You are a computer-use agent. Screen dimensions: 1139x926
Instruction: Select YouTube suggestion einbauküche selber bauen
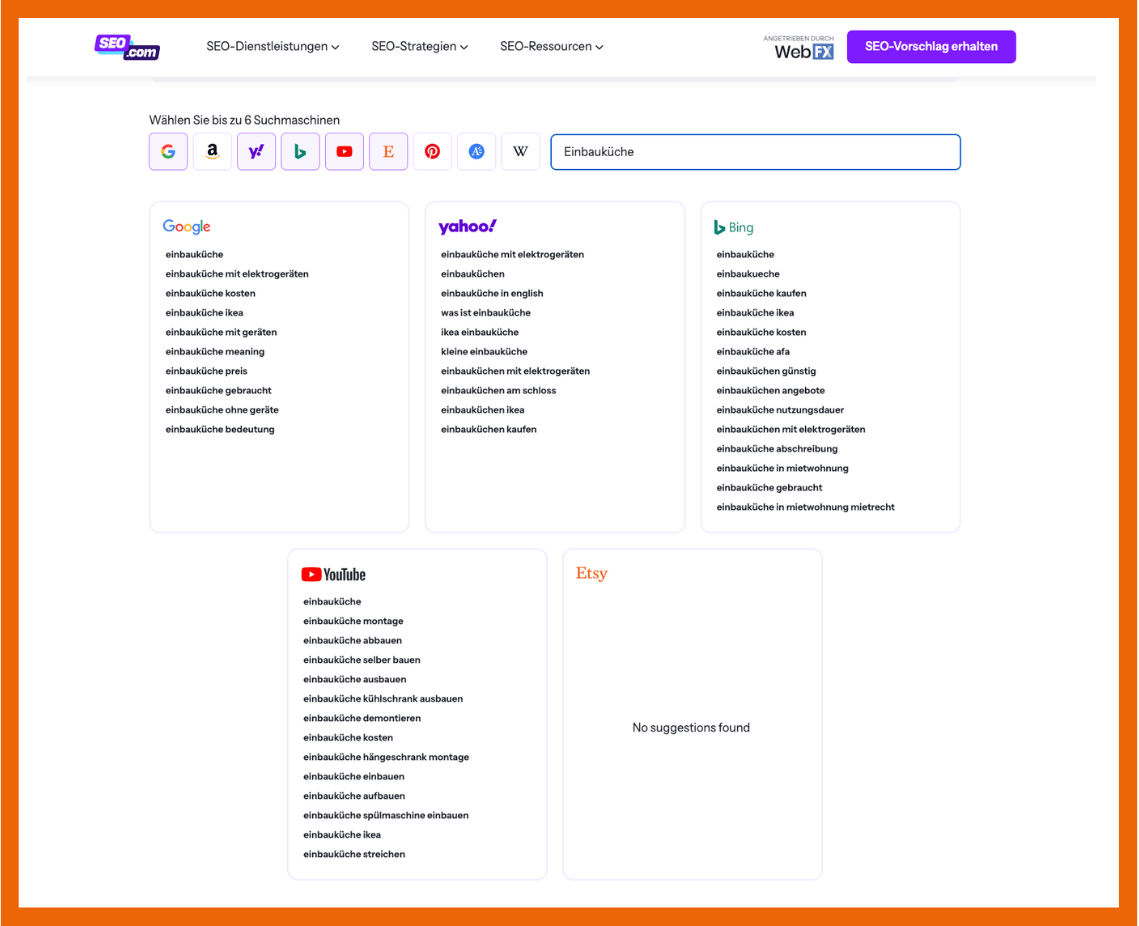pyautogui.click(x=361, y=660)
